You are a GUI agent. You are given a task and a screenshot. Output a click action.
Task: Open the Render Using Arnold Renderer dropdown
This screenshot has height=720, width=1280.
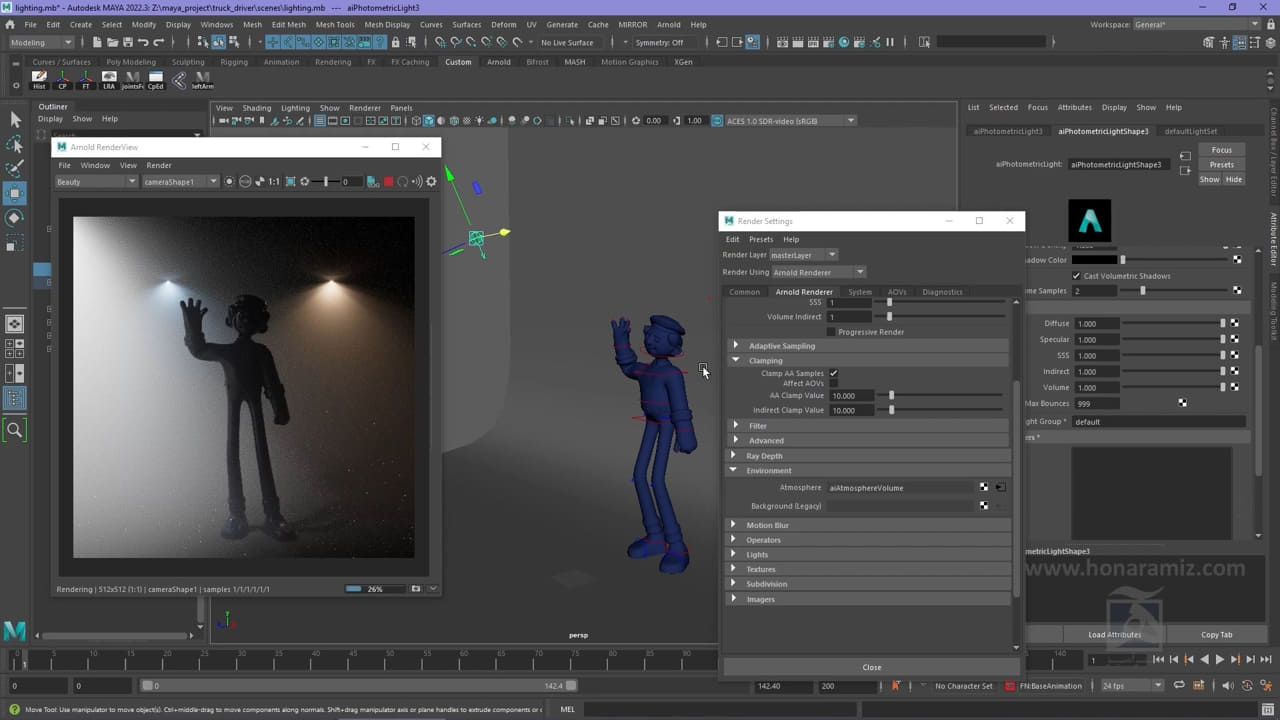tap(818, 272)
